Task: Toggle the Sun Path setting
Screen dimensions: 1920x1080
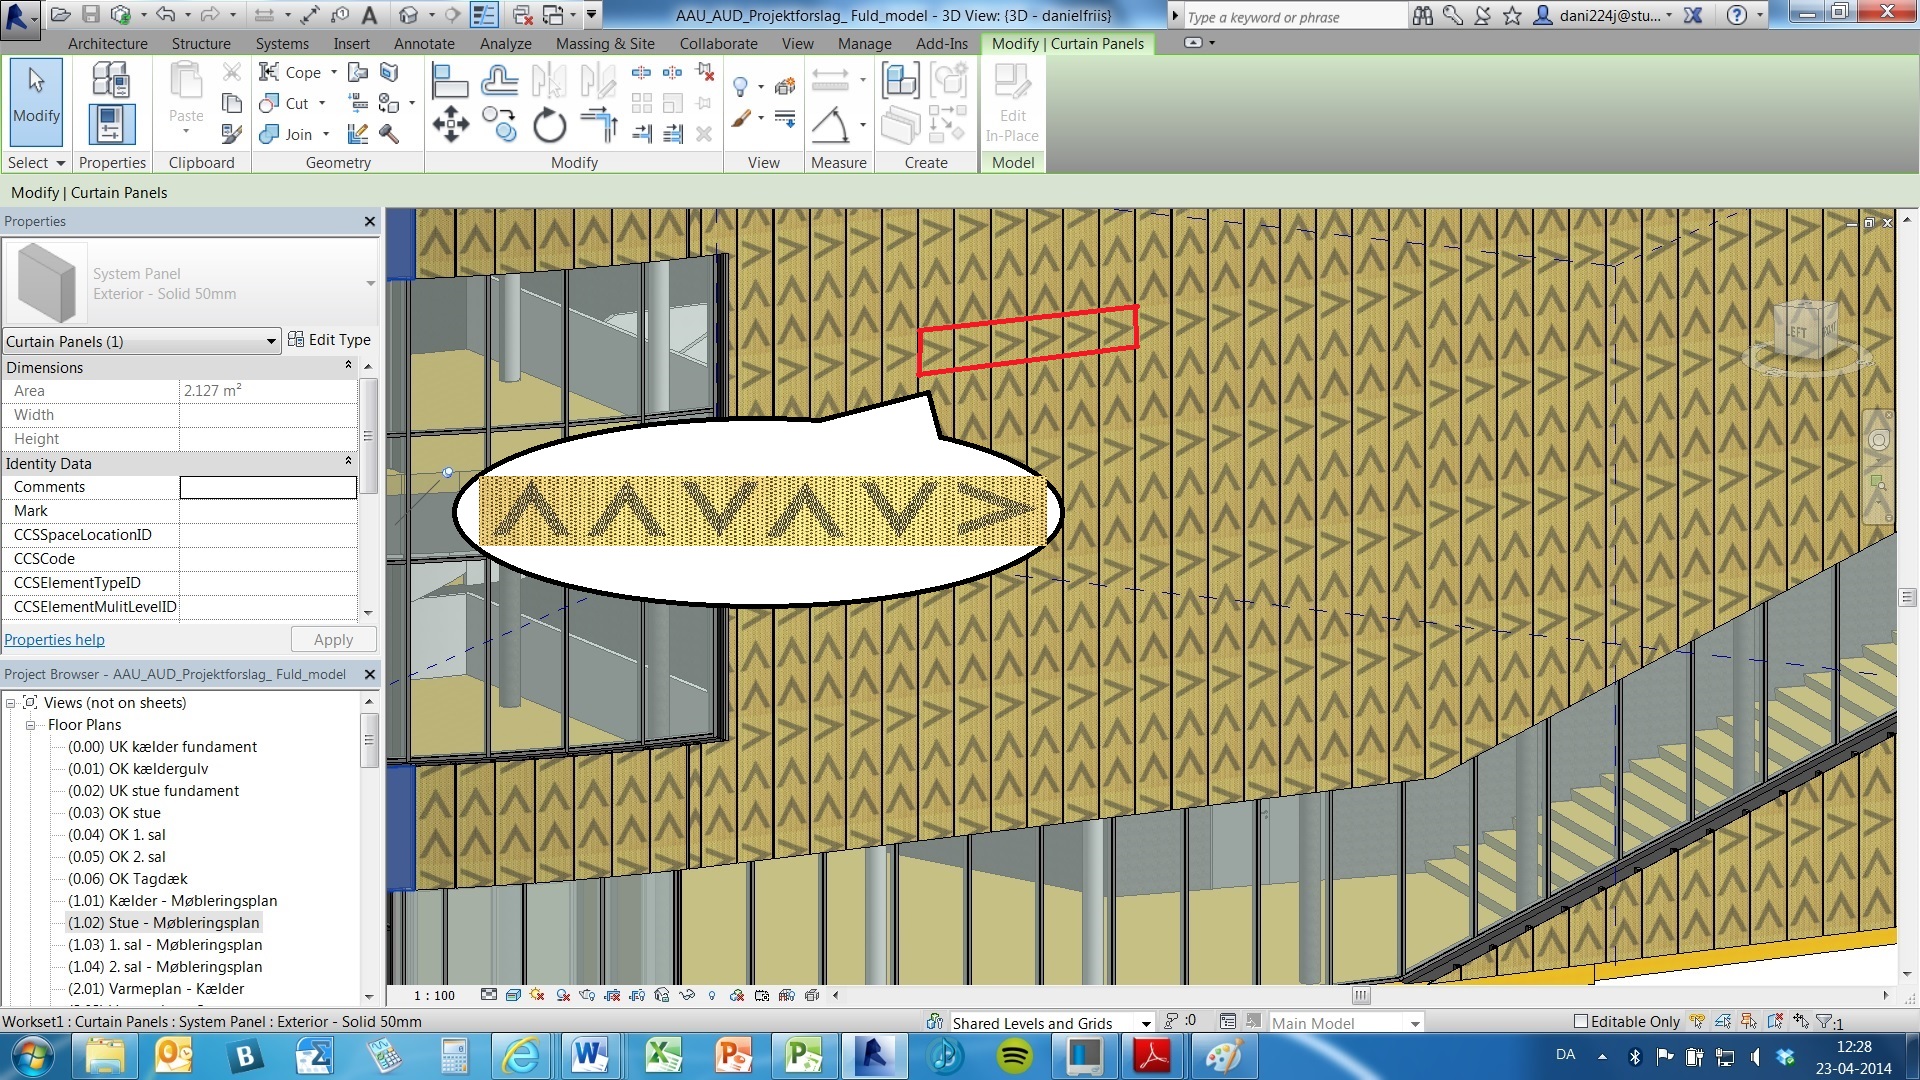Action: 538,995
